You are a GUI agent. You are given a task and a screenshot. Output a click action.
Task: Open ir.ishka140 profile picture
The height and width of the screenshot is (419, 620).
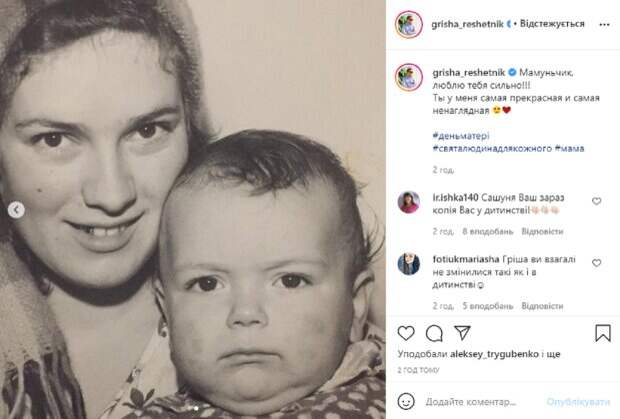click(x=408, y=202)
